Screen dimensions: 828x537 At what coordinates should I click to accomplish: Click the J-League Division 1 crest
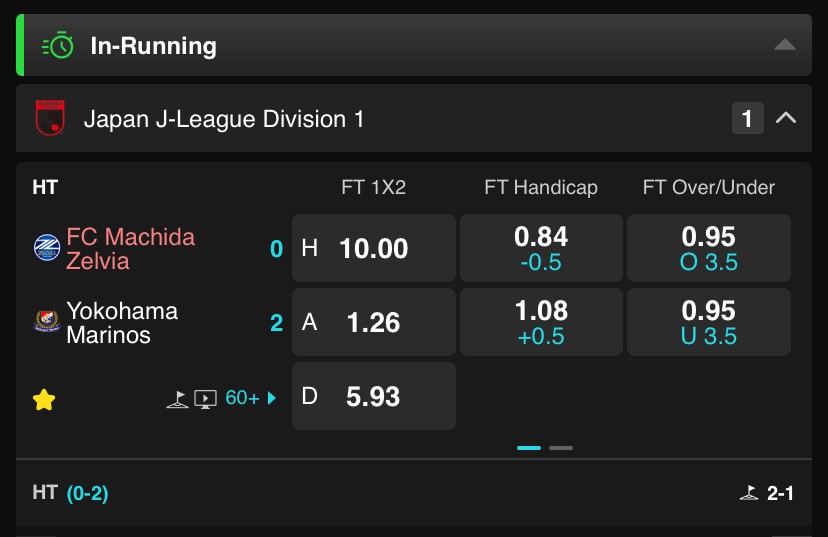(x=50, y=118)
